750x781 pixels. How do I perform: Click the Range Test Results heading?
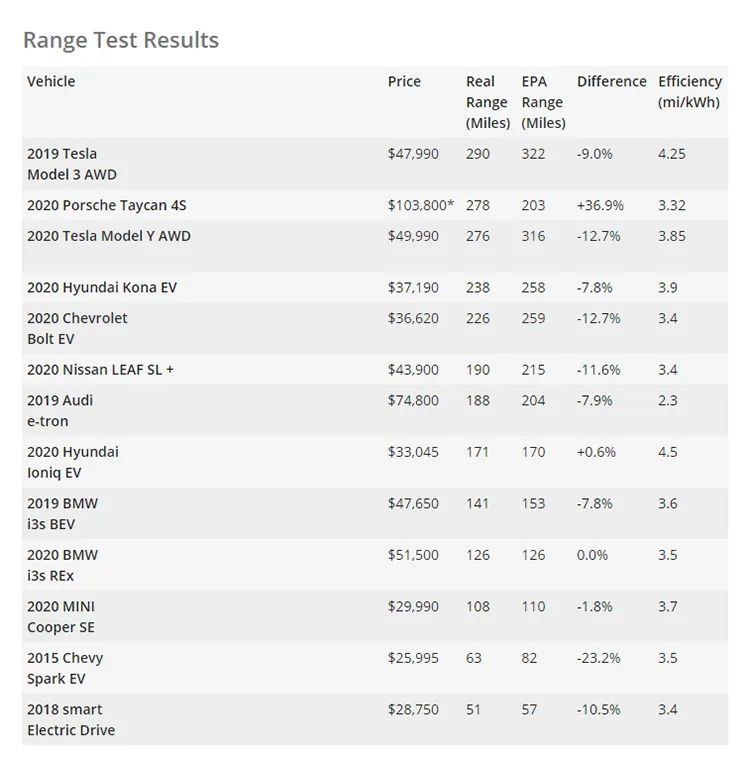point(121,40)
